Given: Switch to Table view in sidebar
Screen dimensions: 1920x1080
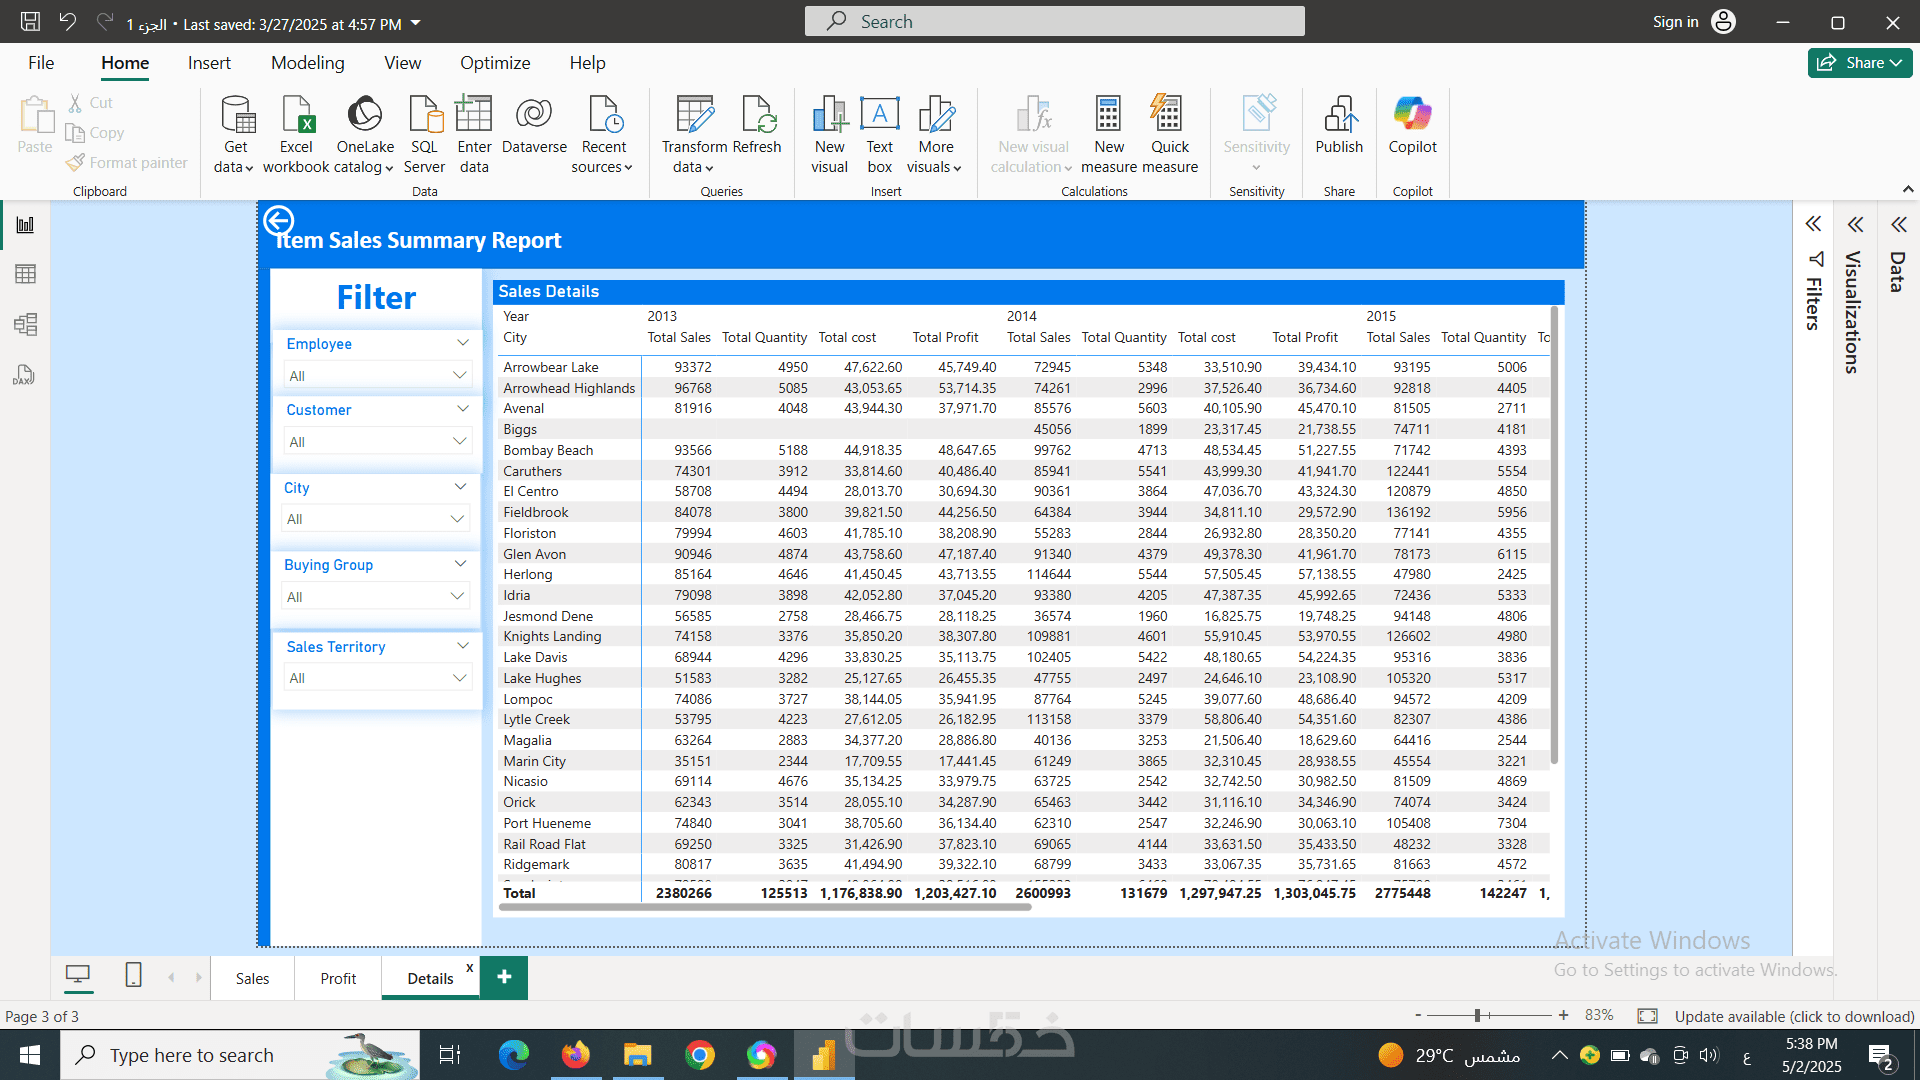Looking at the screenshot, I should click(x=25, y=274).
